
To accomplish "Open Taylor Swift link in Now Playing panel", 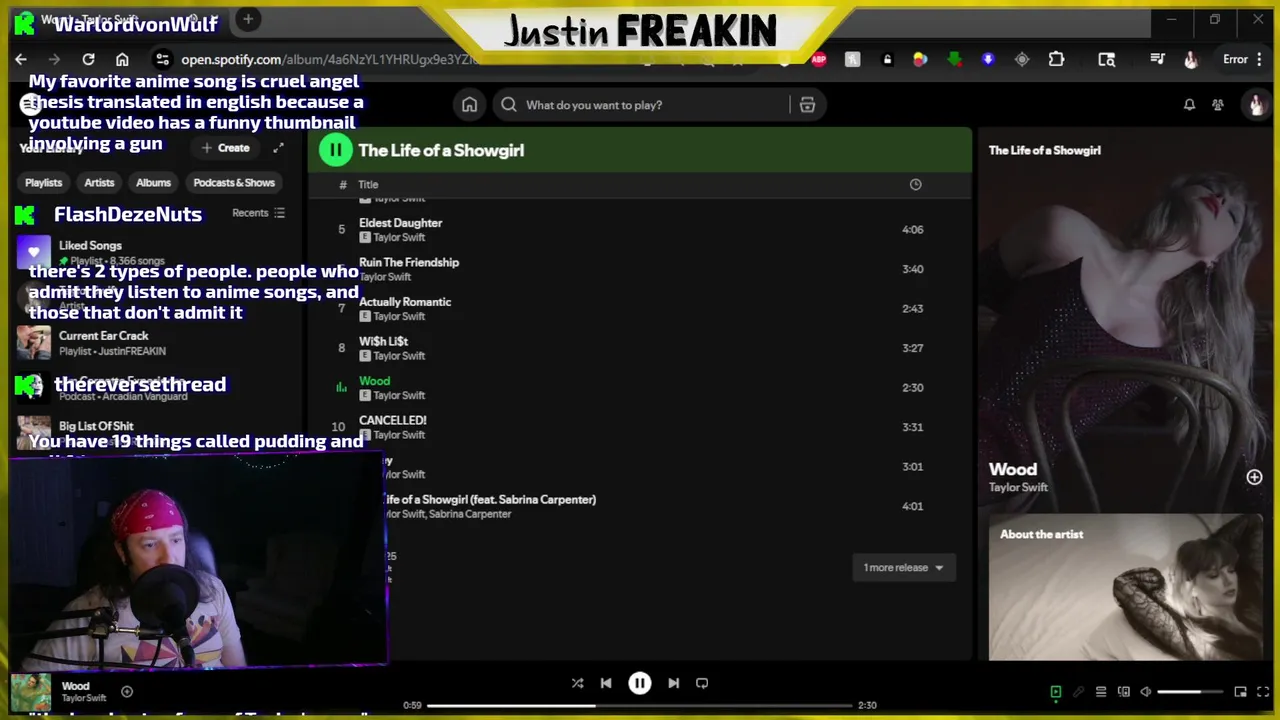I will [1018, 488].
